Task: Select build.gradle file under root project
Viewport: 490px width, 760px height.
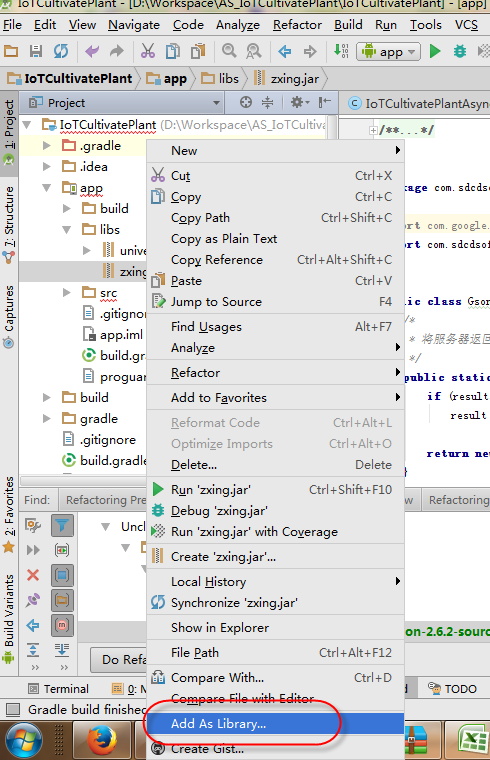Action: 106,460
